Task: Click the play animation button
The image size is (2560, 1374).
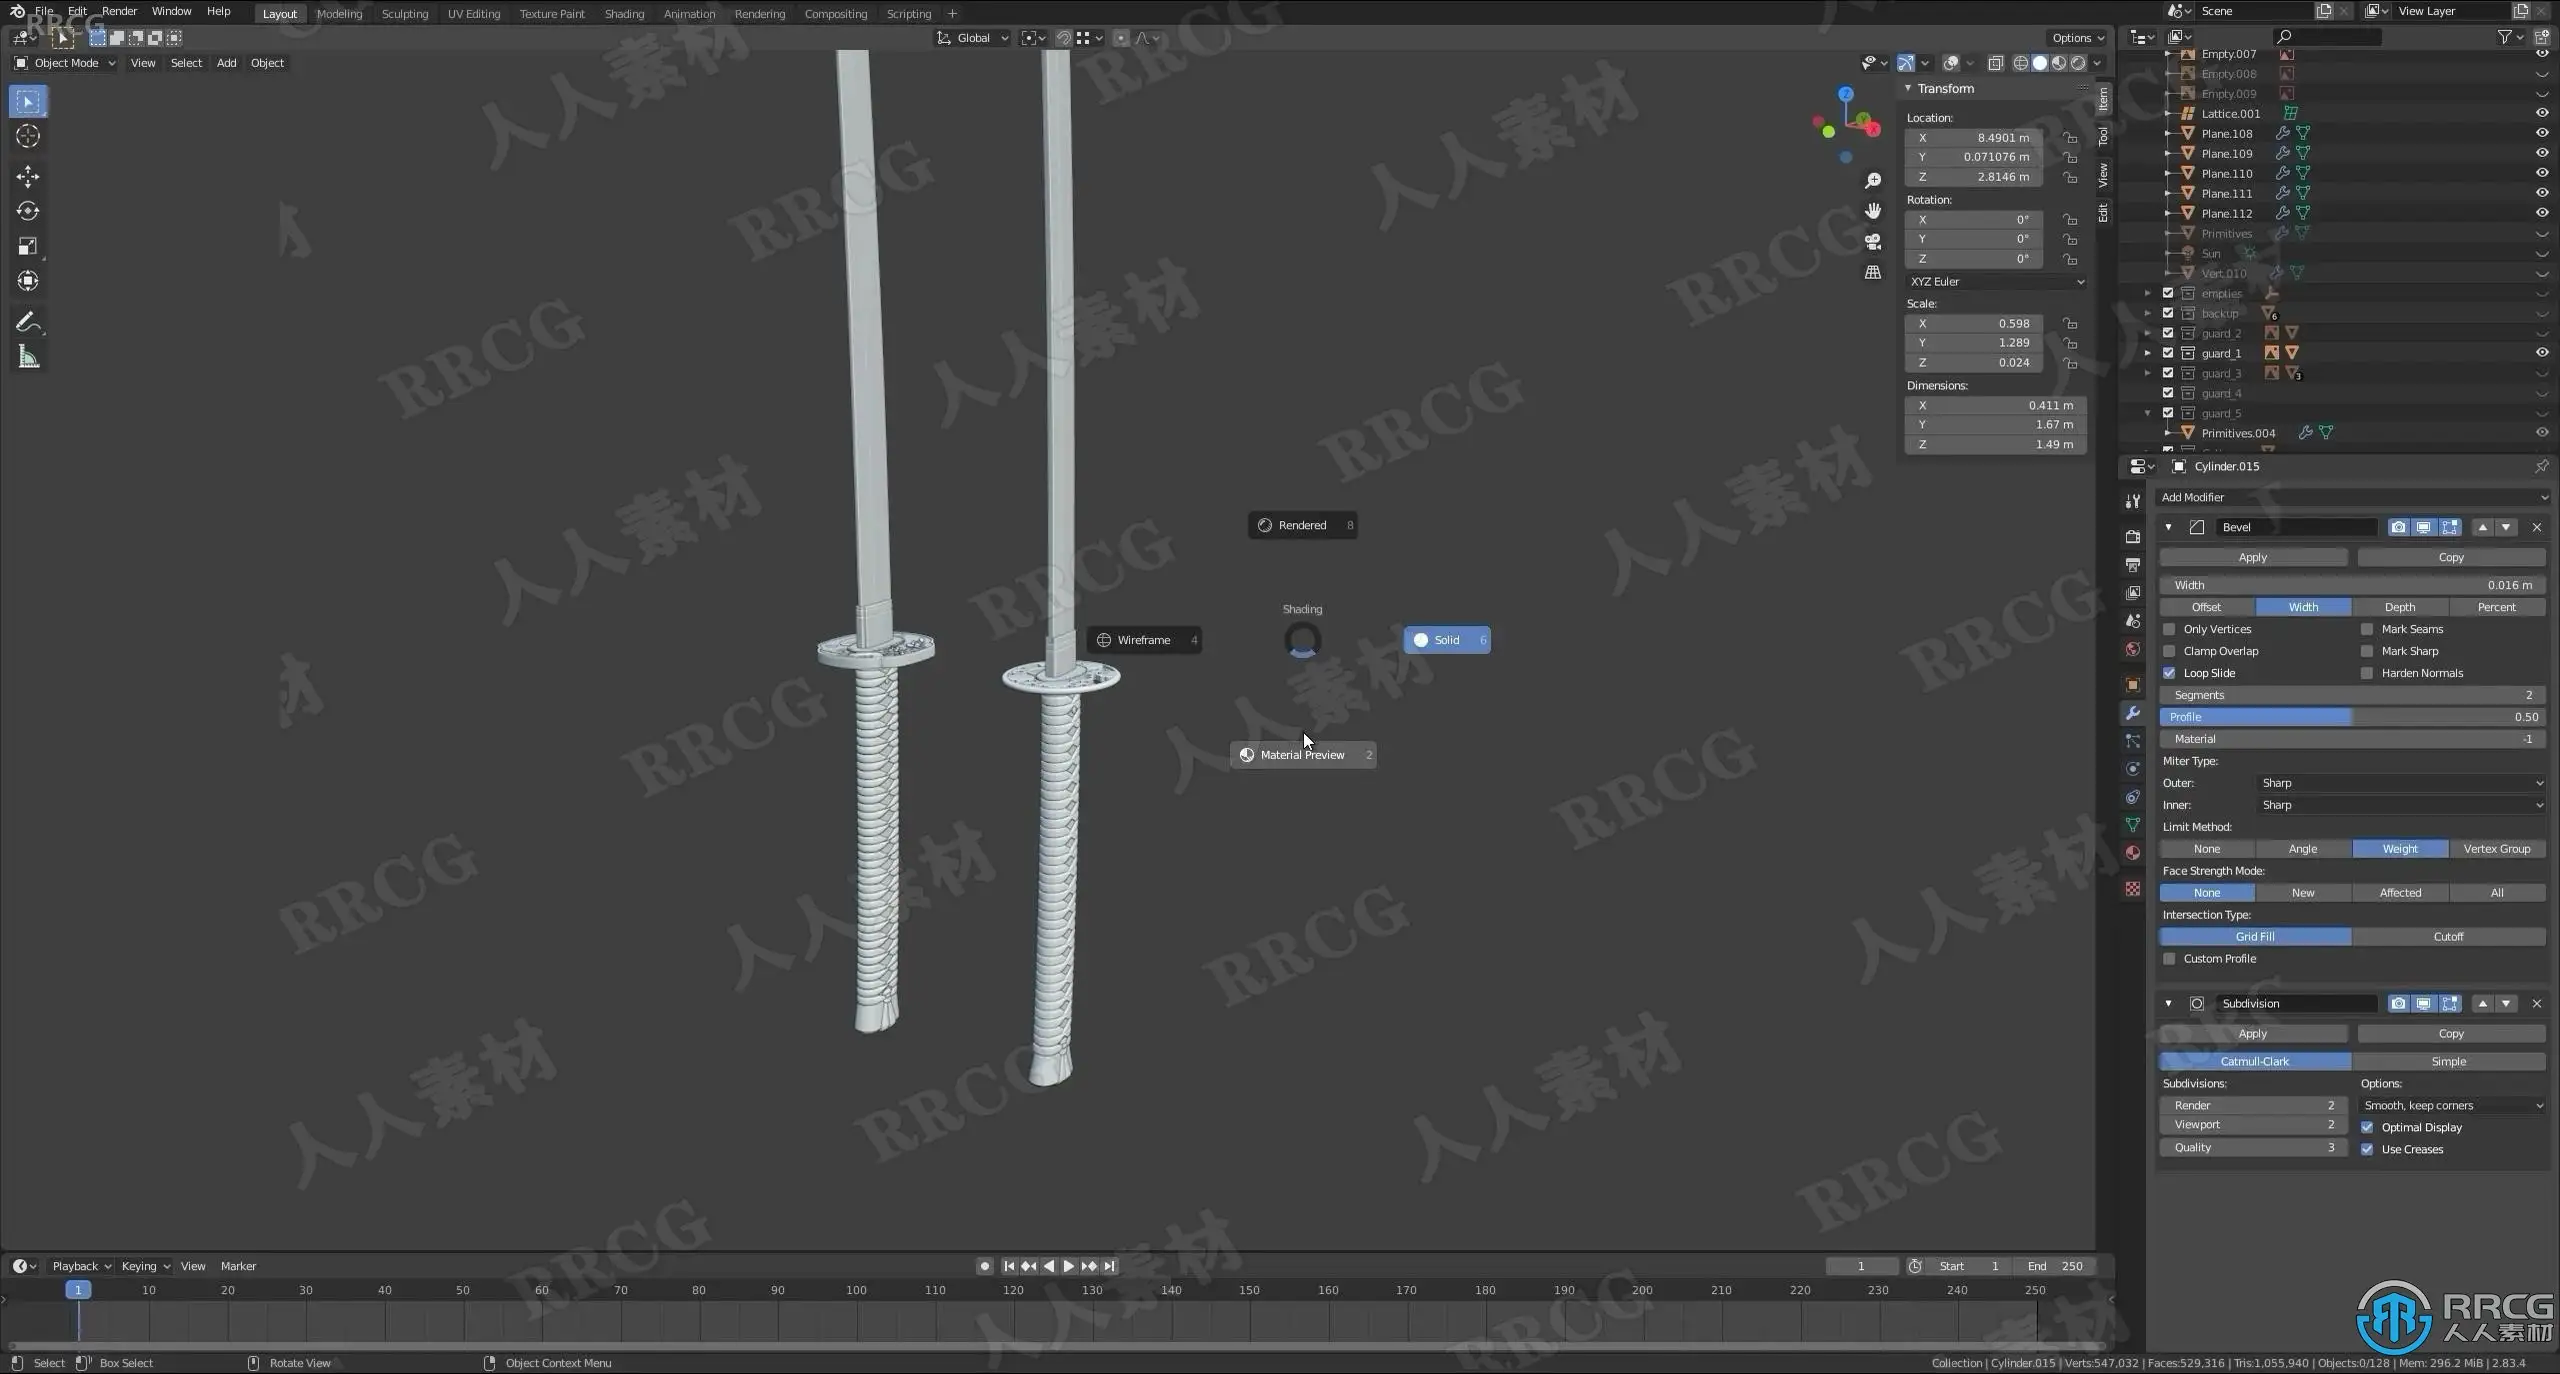Action: coord(1068,1266)
